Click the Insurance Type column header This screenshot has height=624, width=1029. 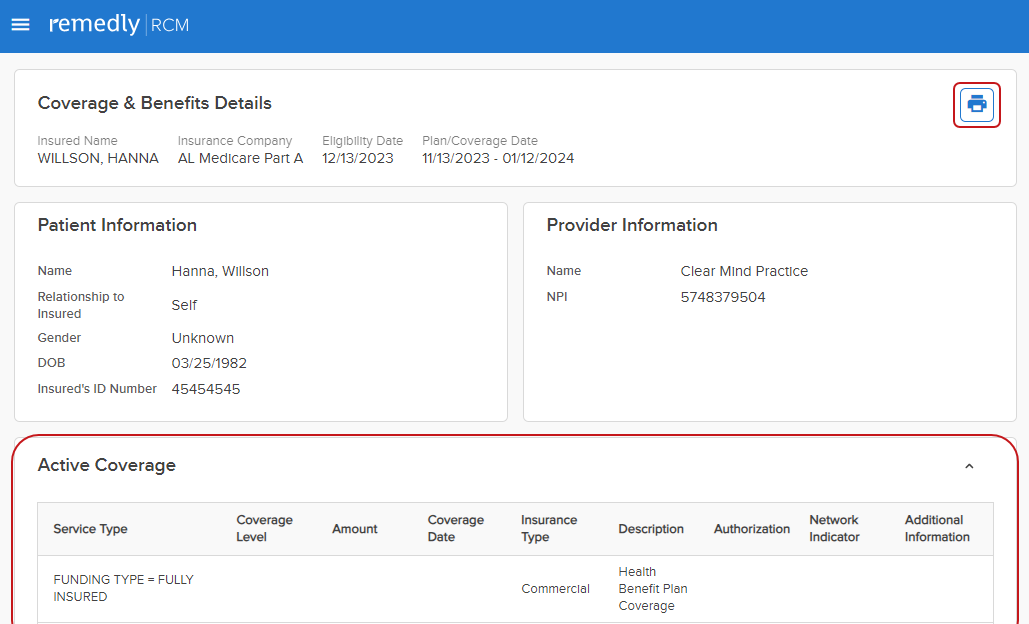click(548, 528)
